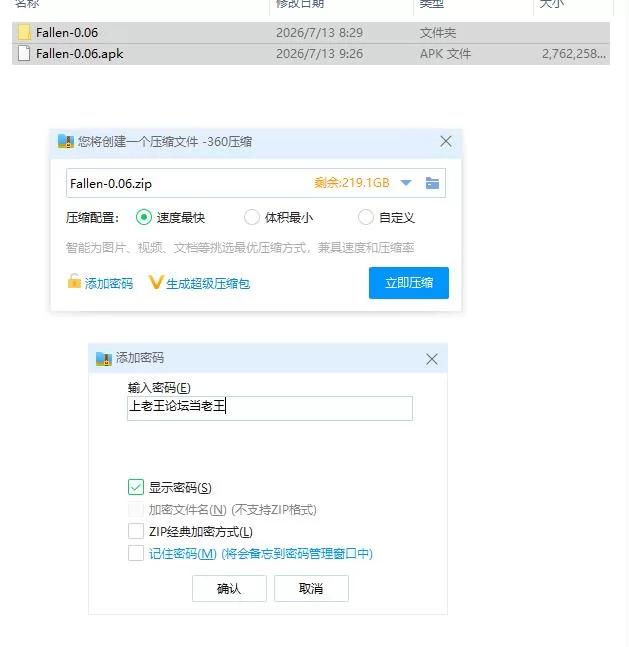Image resolution: width=629 pixels, height=647 pixels.
Task: Select the date cell 2026/7/13 8:29
Action: pyautogui.click(x=319, y=33)
